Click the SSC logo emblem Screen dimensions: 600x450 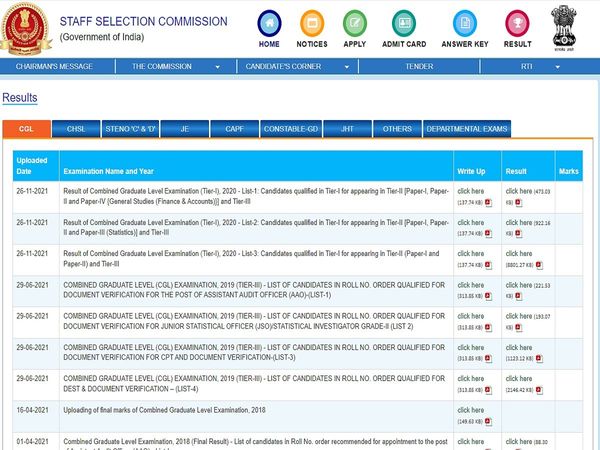[25, 29]
